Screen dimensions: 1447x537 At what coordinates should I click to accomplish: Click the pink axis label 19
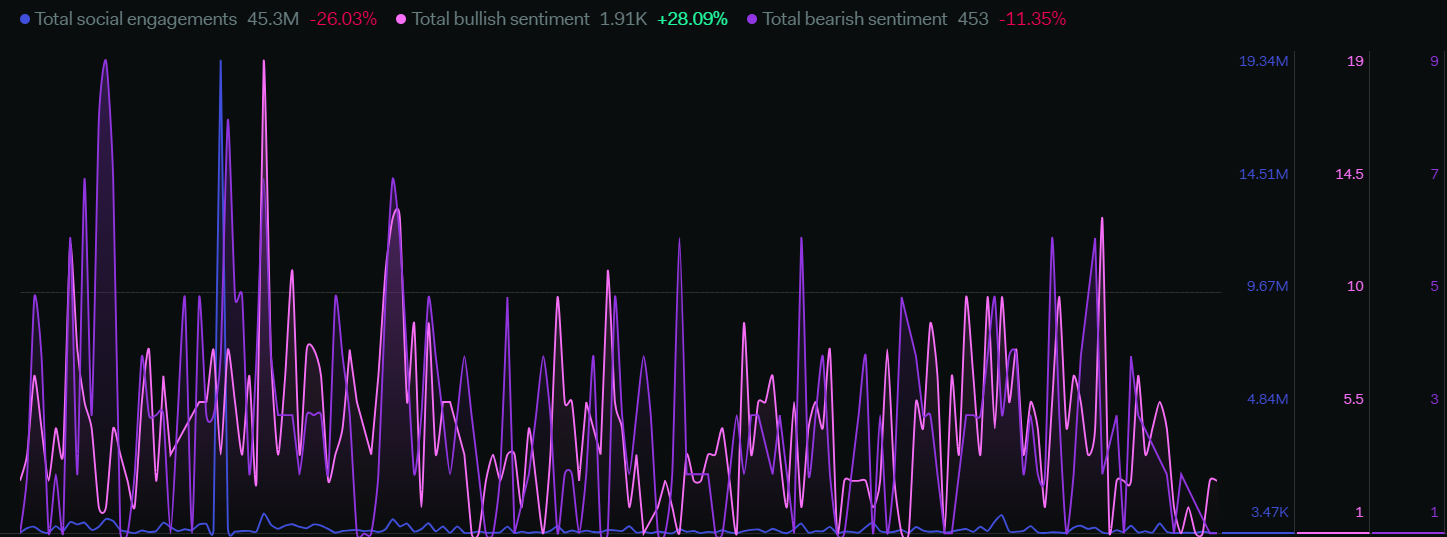point(1355,62)
